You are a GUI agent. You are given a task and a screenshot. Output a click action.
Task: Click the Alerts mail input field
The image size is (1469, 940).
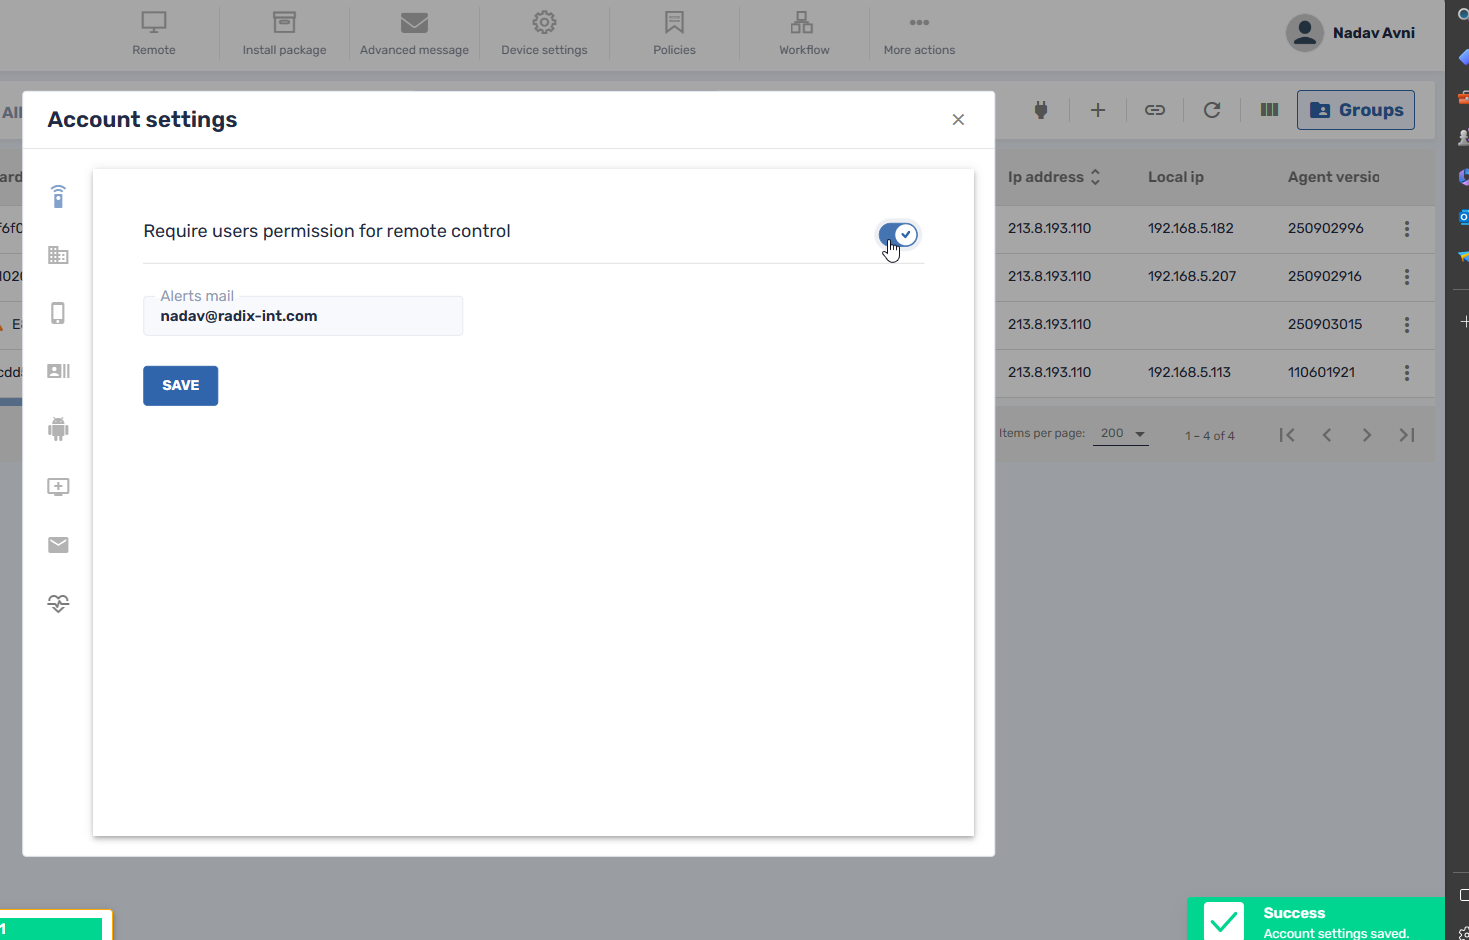302,316
